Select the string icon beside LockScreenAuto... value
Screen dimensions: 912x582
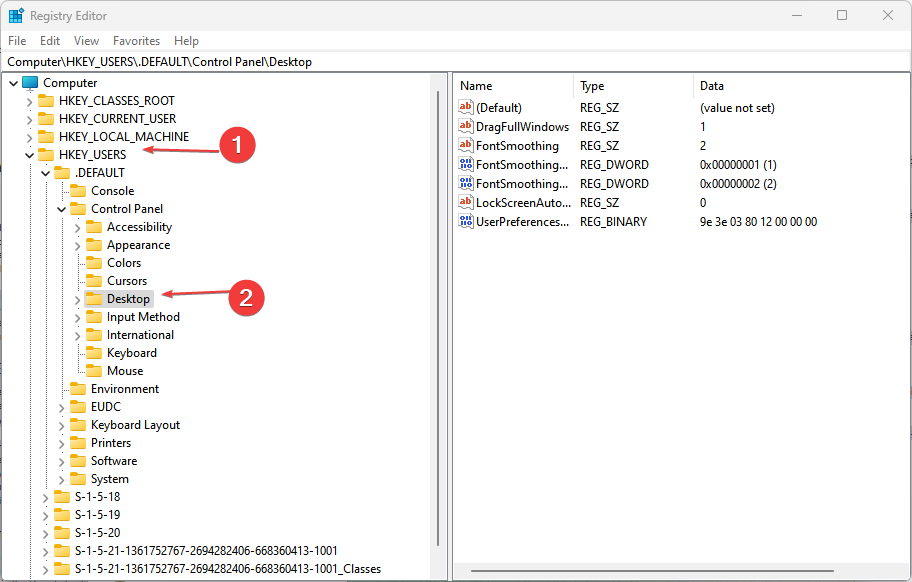[466, 202]
